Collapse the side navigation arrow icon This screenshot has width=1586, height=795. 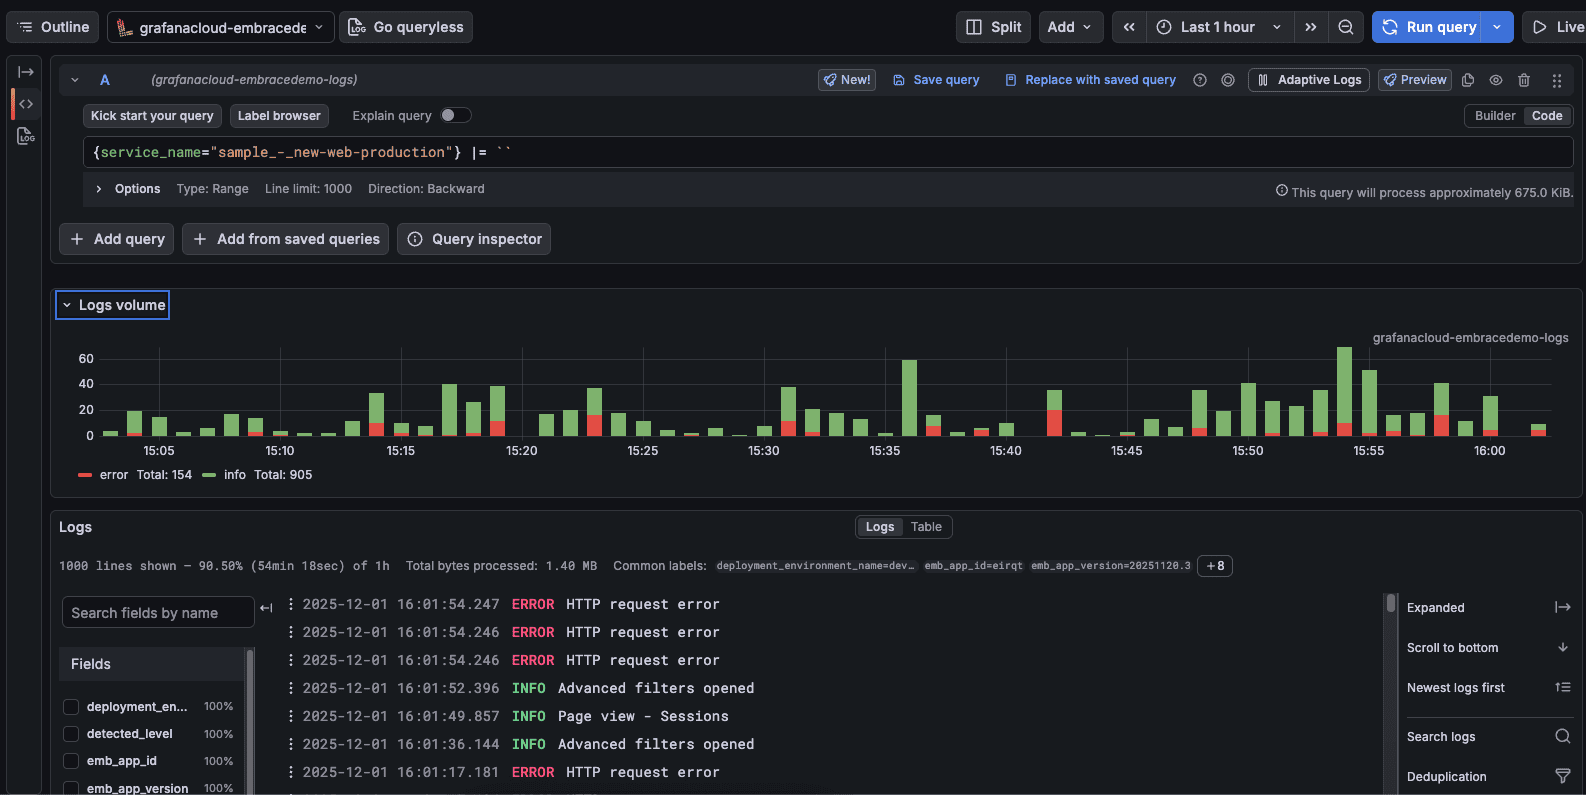click(x=26, y=72)
